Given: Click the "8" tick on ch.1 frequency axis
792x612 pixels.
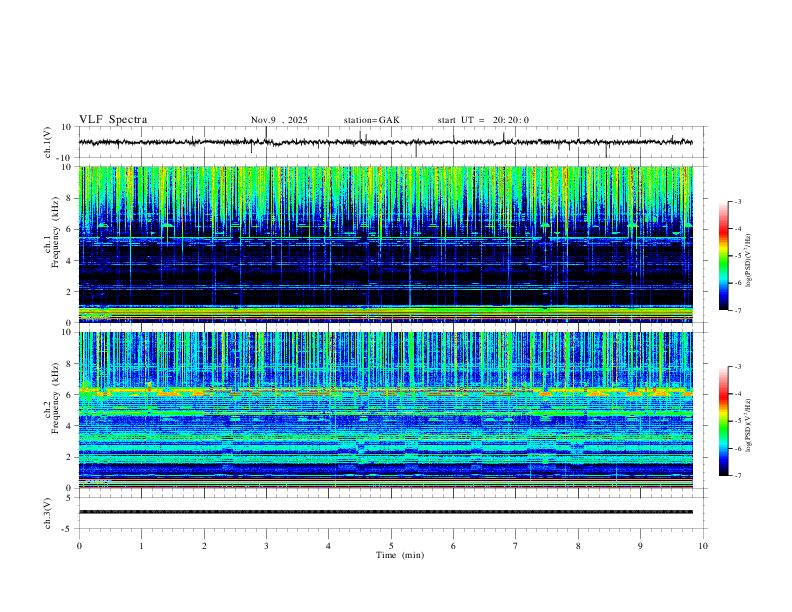Looking at the screenshot, I should click(69, 198).
